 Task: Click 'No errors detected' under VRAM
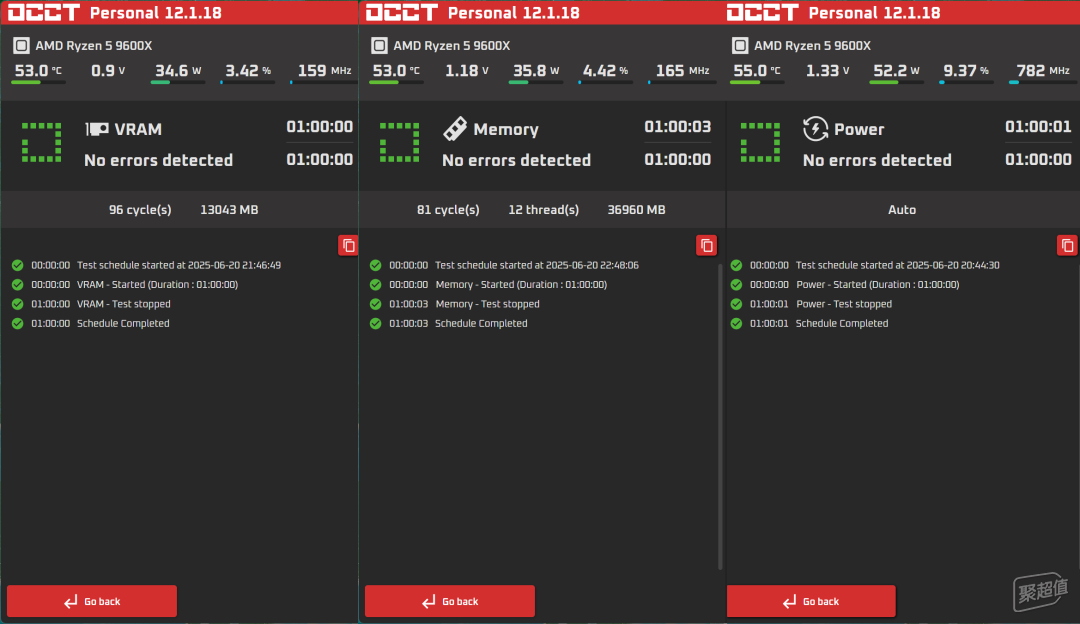click(x=158, y=160)
